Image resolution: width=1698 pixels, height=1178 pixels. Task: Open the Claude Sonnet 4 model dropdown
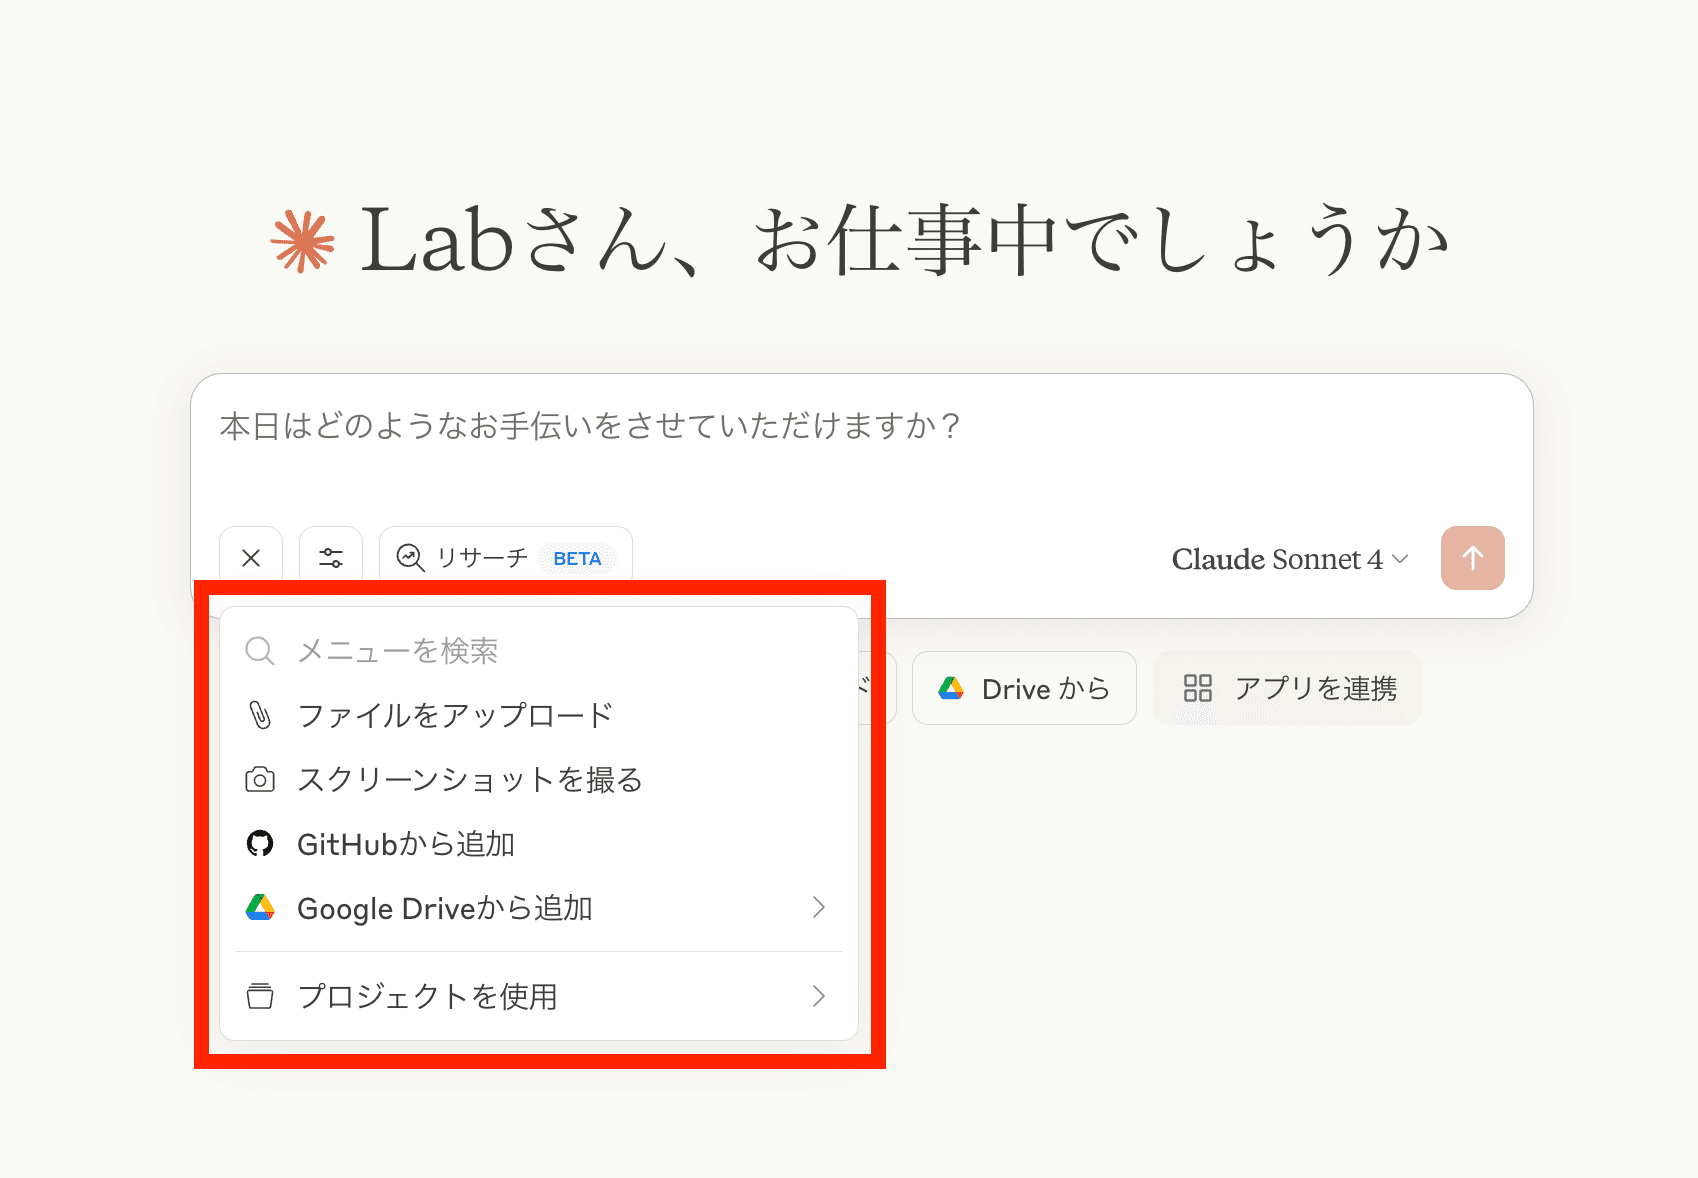[x=1289, y=559]
